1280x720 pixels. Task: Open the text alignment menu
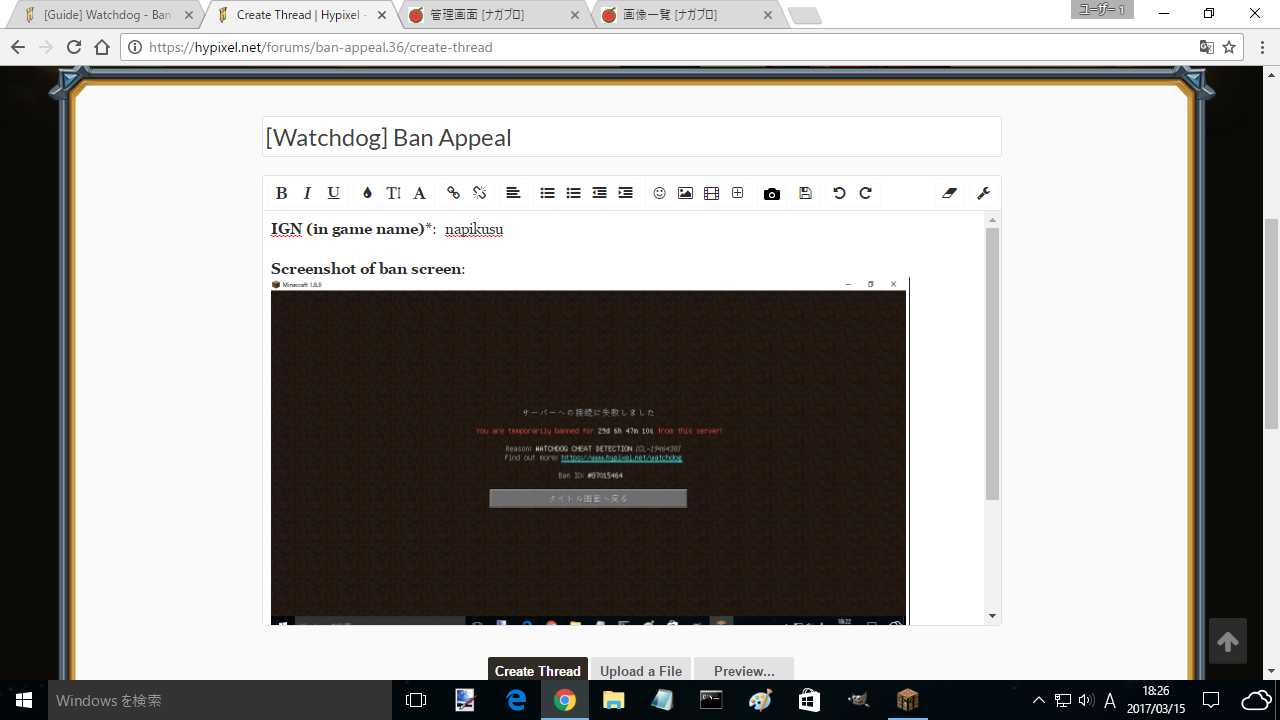[513, 193]
